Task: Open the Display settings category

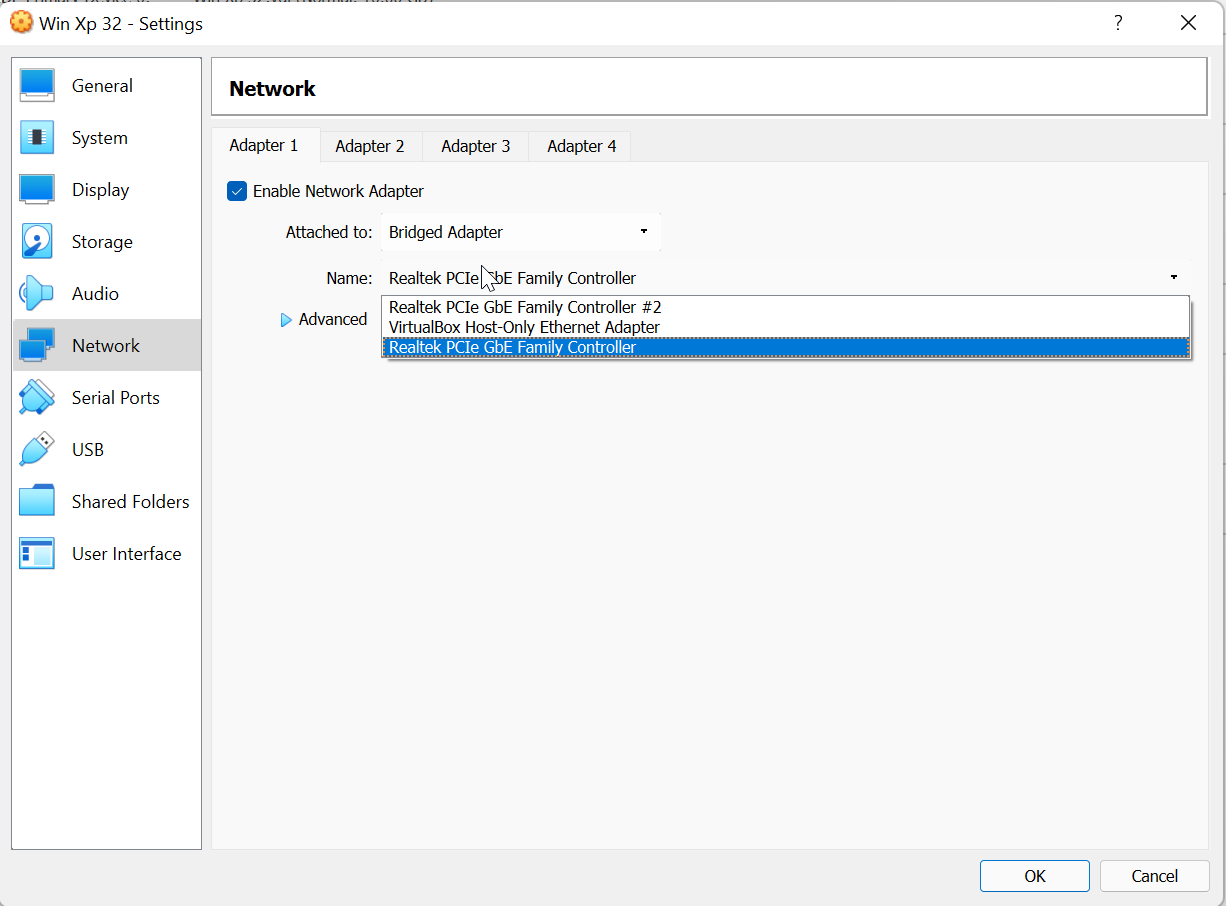Action: click(107, 190)
